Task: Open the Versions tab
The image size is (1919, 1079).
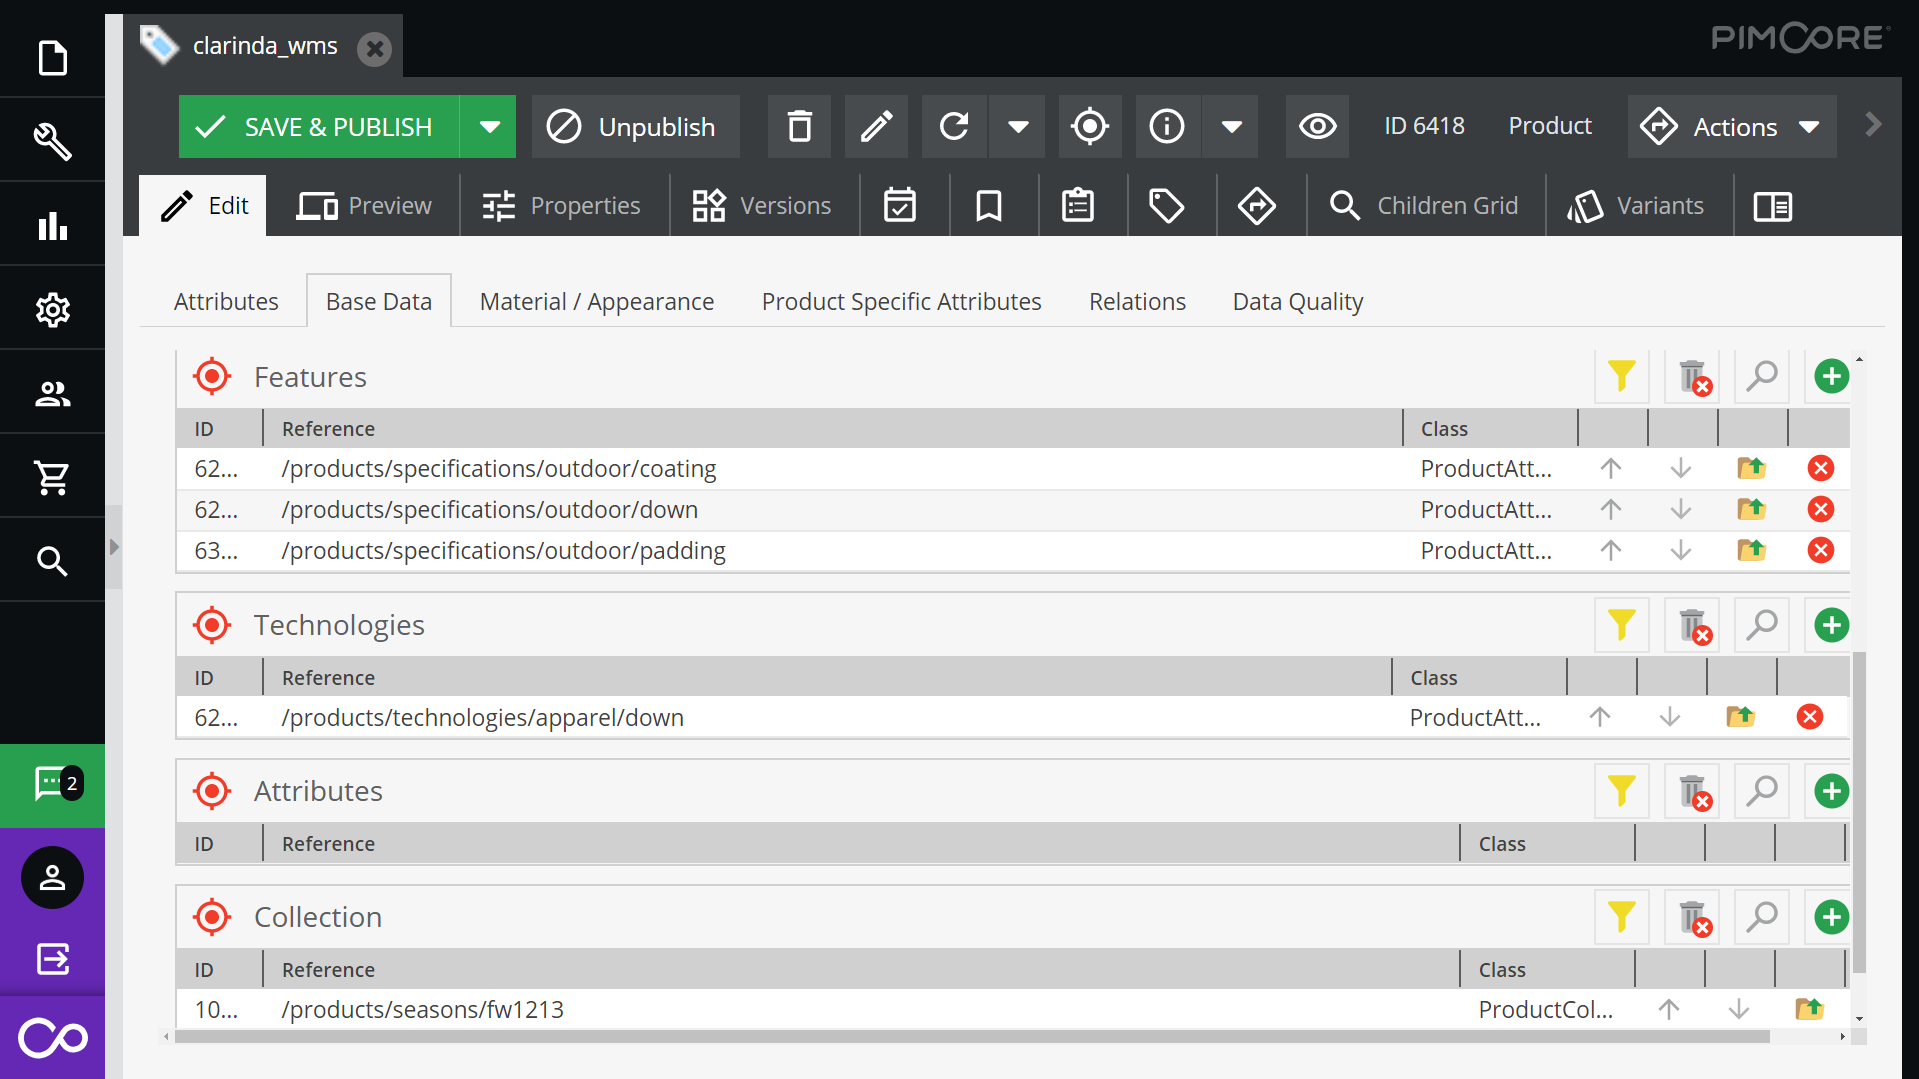Action: click(x=763, y=206)
